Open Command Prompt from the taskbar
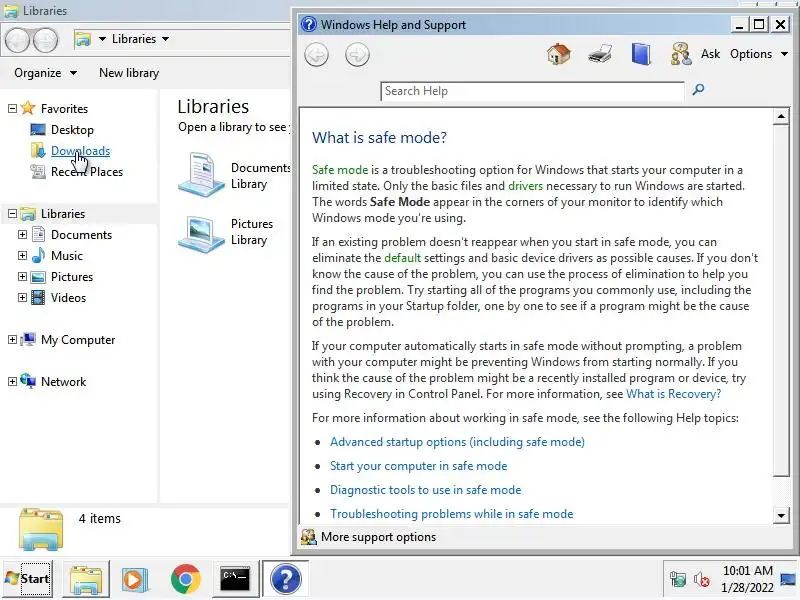This screenshot has width=800, height=600. pyautogui.click(x=235, y=579)
